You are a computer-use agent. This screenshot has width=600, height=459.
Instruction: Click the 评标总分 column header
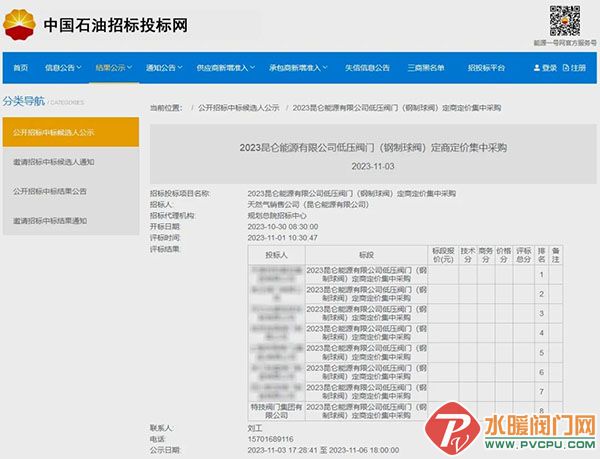(x=523, y=255)
